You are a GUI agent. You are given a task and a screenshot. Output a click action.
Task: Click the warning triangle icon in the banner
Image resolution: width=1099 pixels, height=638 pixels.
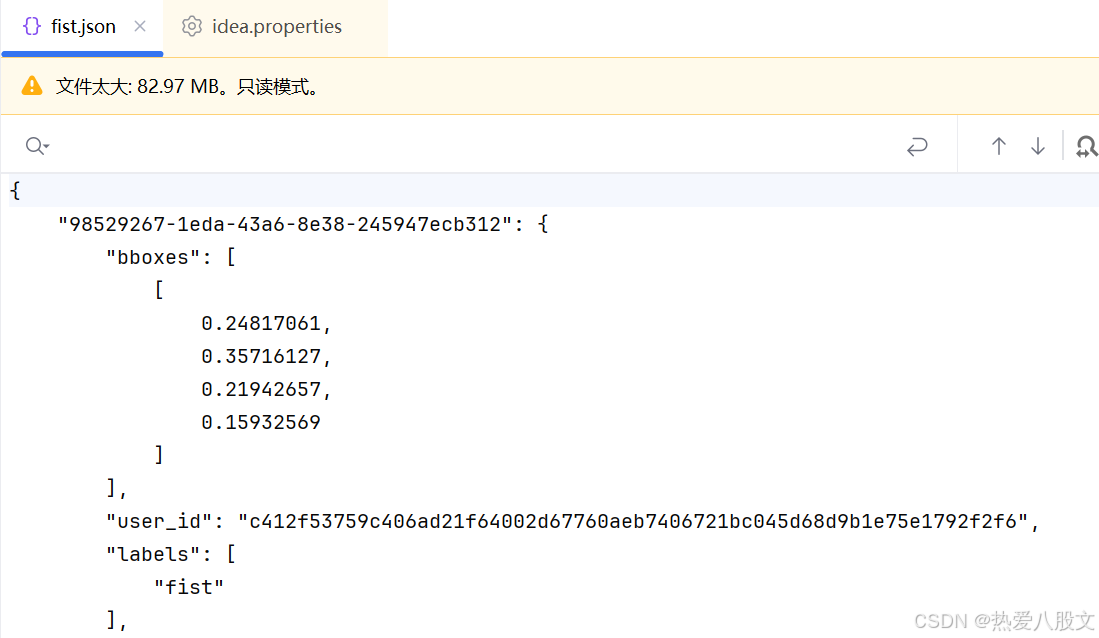pyautogui.click(x=30, y=86)
